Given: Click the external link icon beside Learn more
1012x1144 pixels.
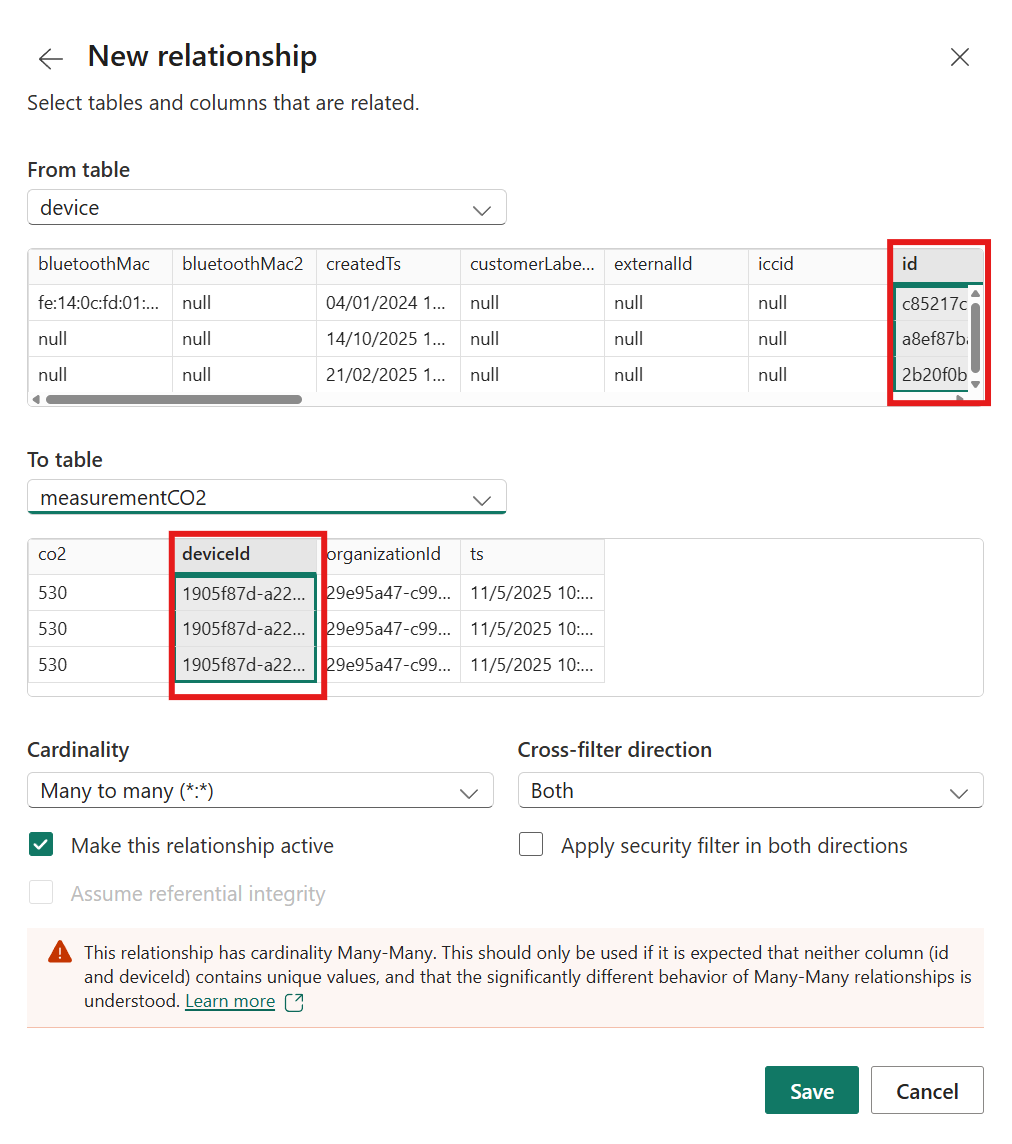Looking at the screenshot, I should pos(294,1002).
